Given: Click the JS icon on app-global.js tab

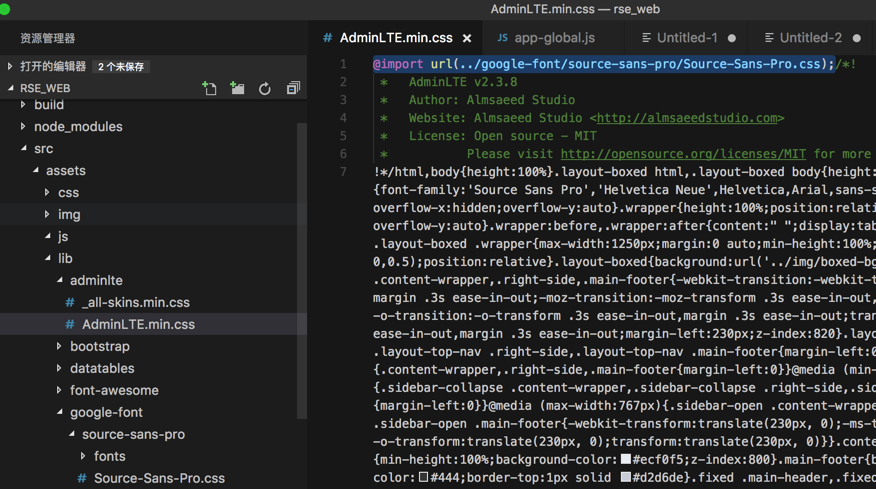Looking at the screenshot, I should coord(502,37).
